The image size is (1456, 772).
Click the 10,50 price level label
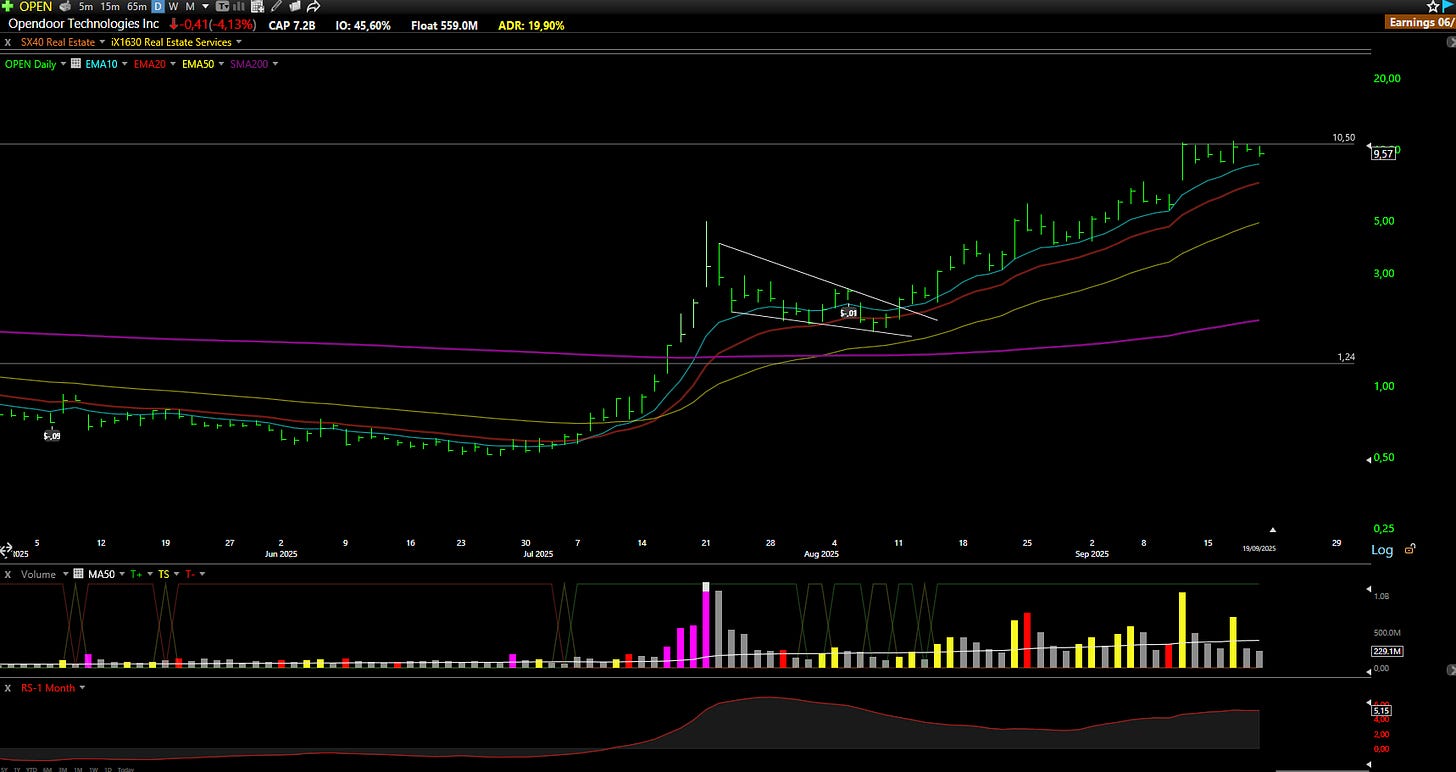(x=1344, y=138)
